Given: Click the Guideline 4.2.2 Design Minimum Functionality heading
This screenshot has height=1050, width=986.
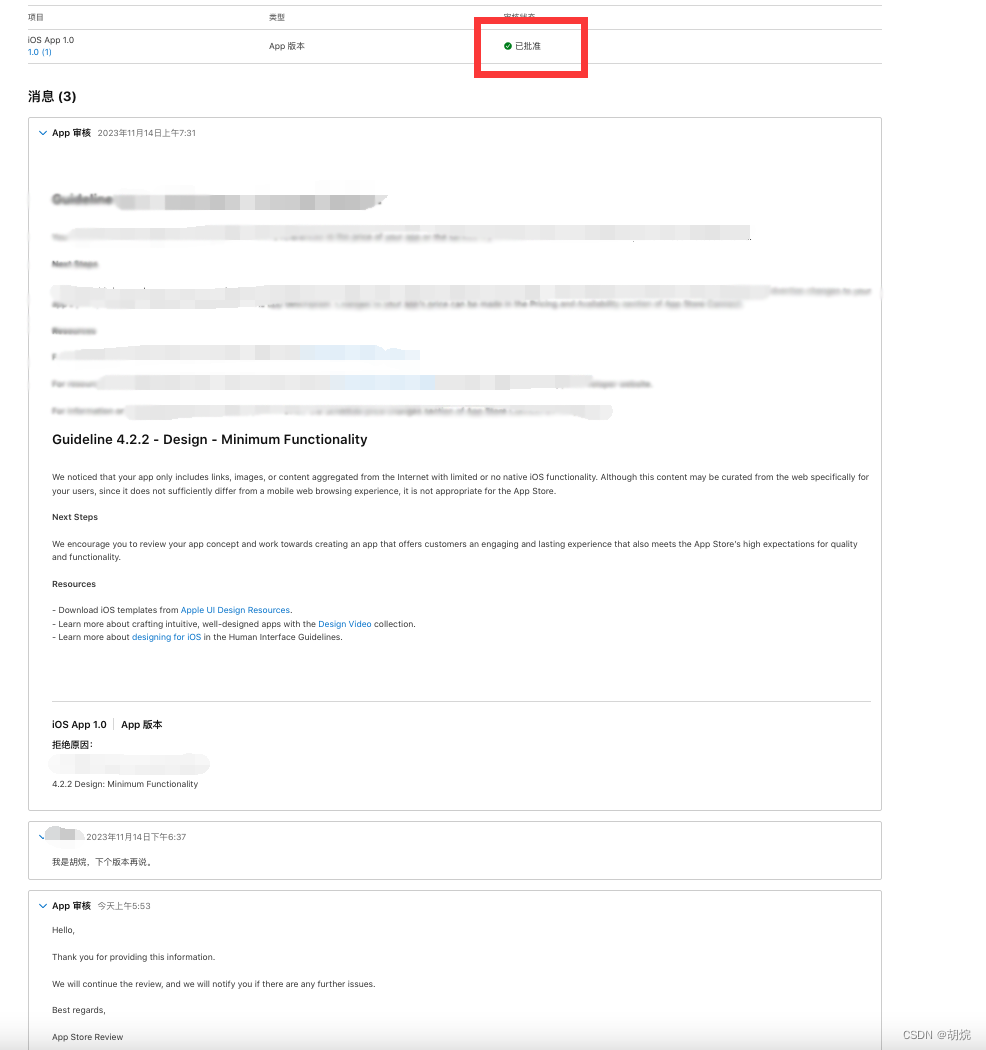Looking at the screenshot, I should click(x=210, y=439).
